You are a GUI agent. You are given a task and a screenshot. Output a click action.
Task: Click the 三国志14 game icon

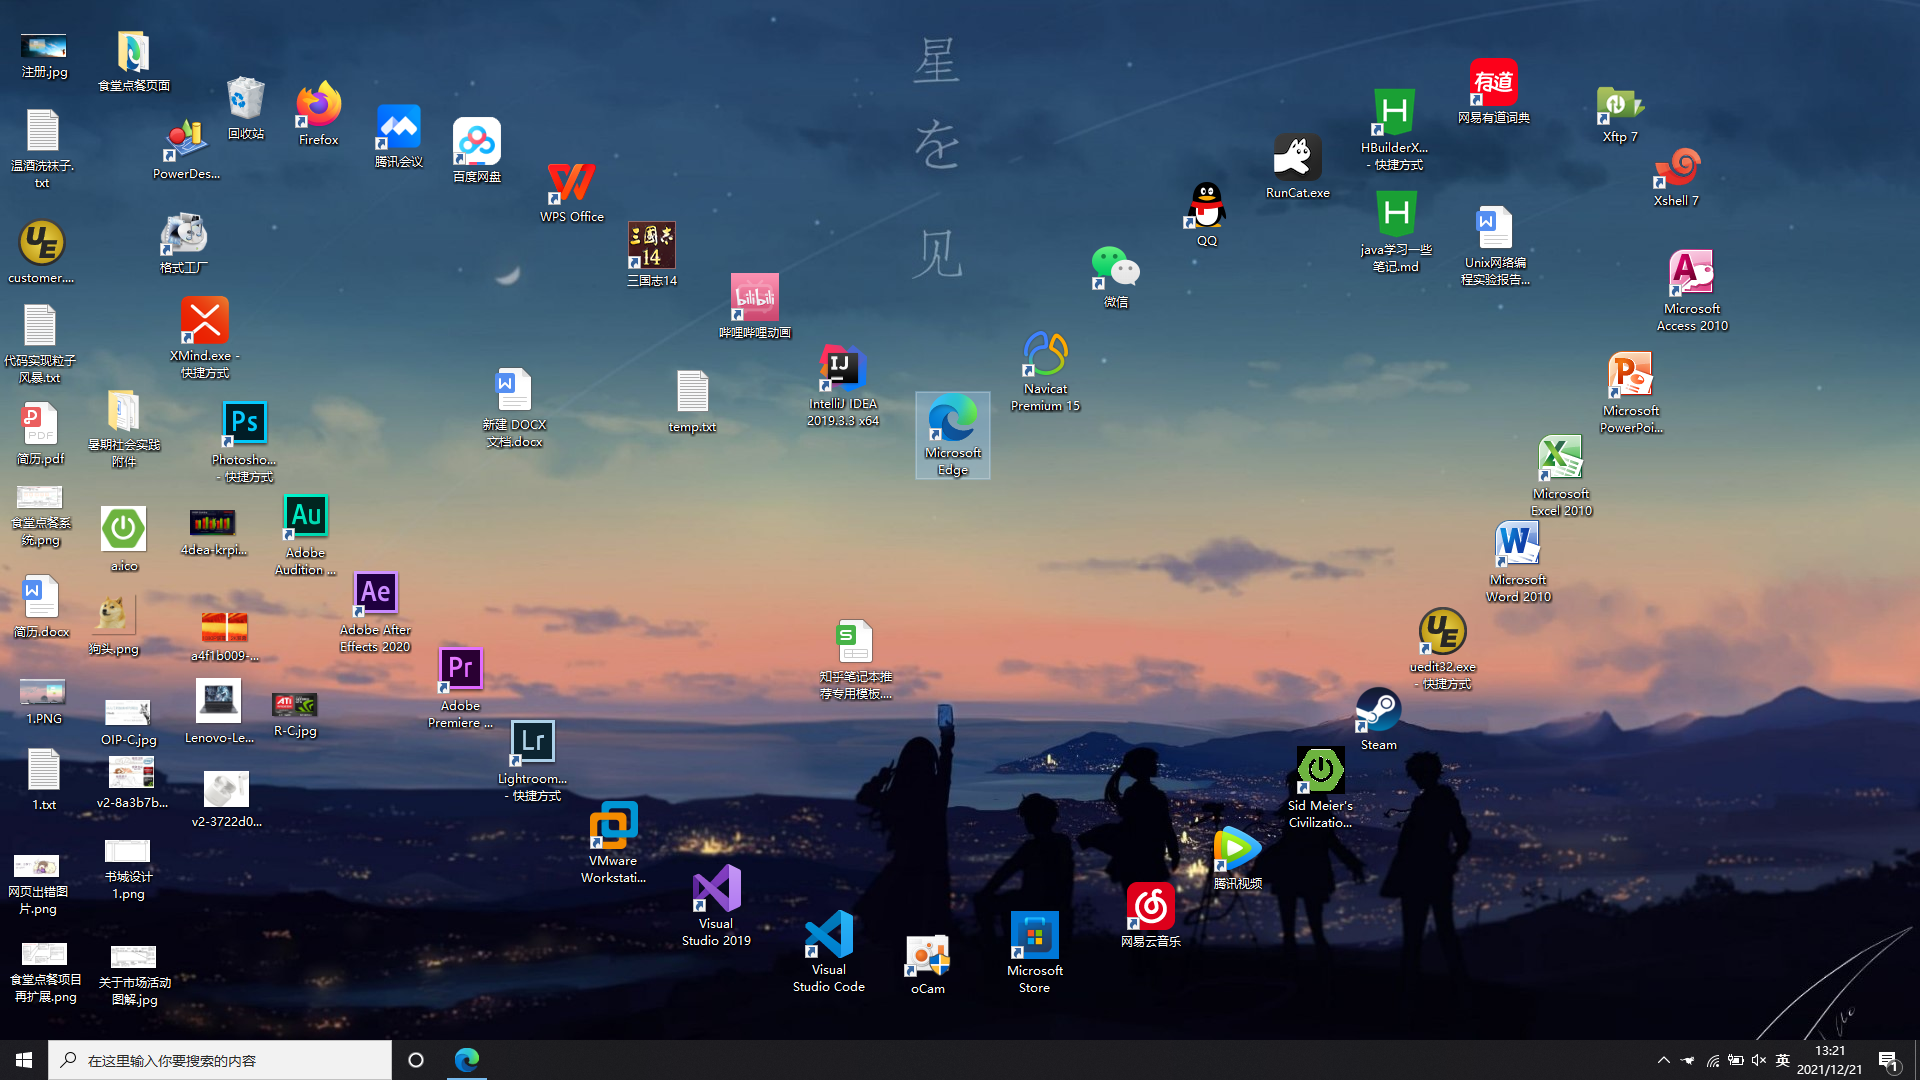652,254
